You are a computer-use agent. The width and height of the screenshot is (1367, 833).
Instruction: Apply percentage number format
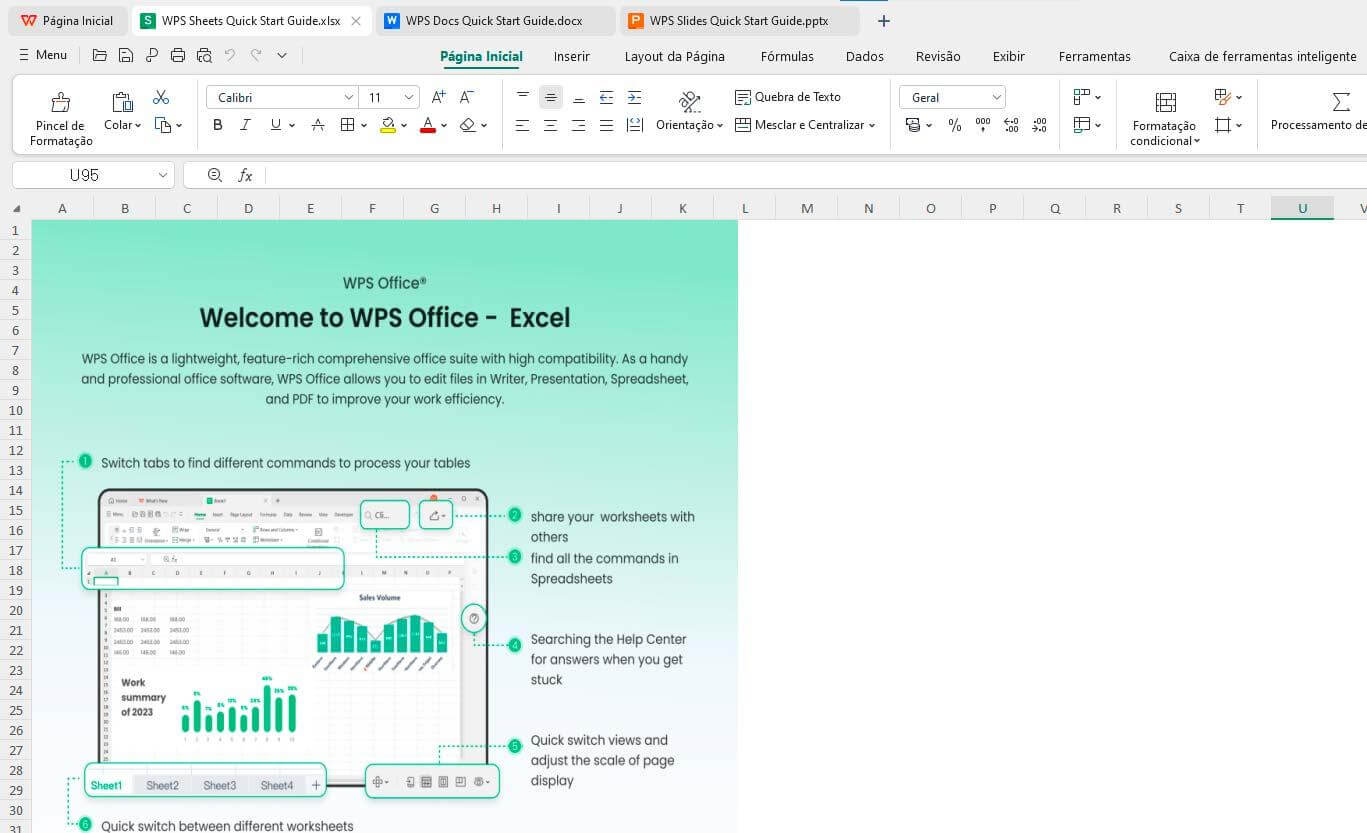click(955, 125)
